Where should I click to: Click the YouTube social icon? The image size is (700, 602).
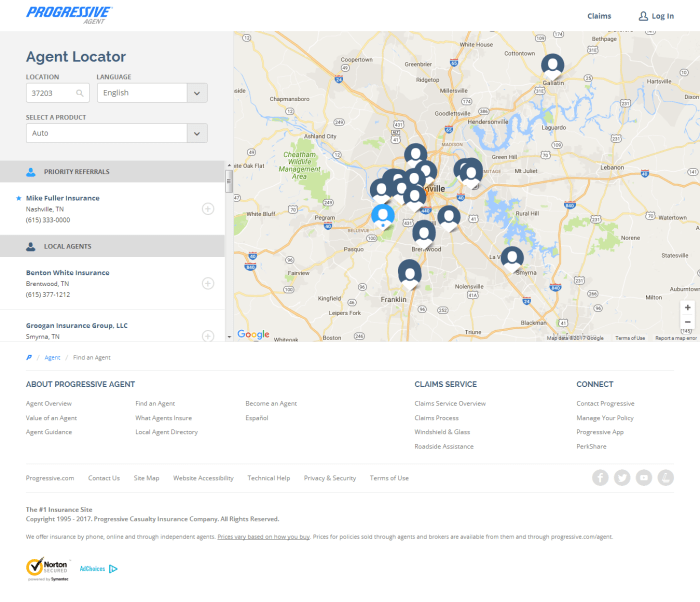pyautogui.click(x=644, y=477)
